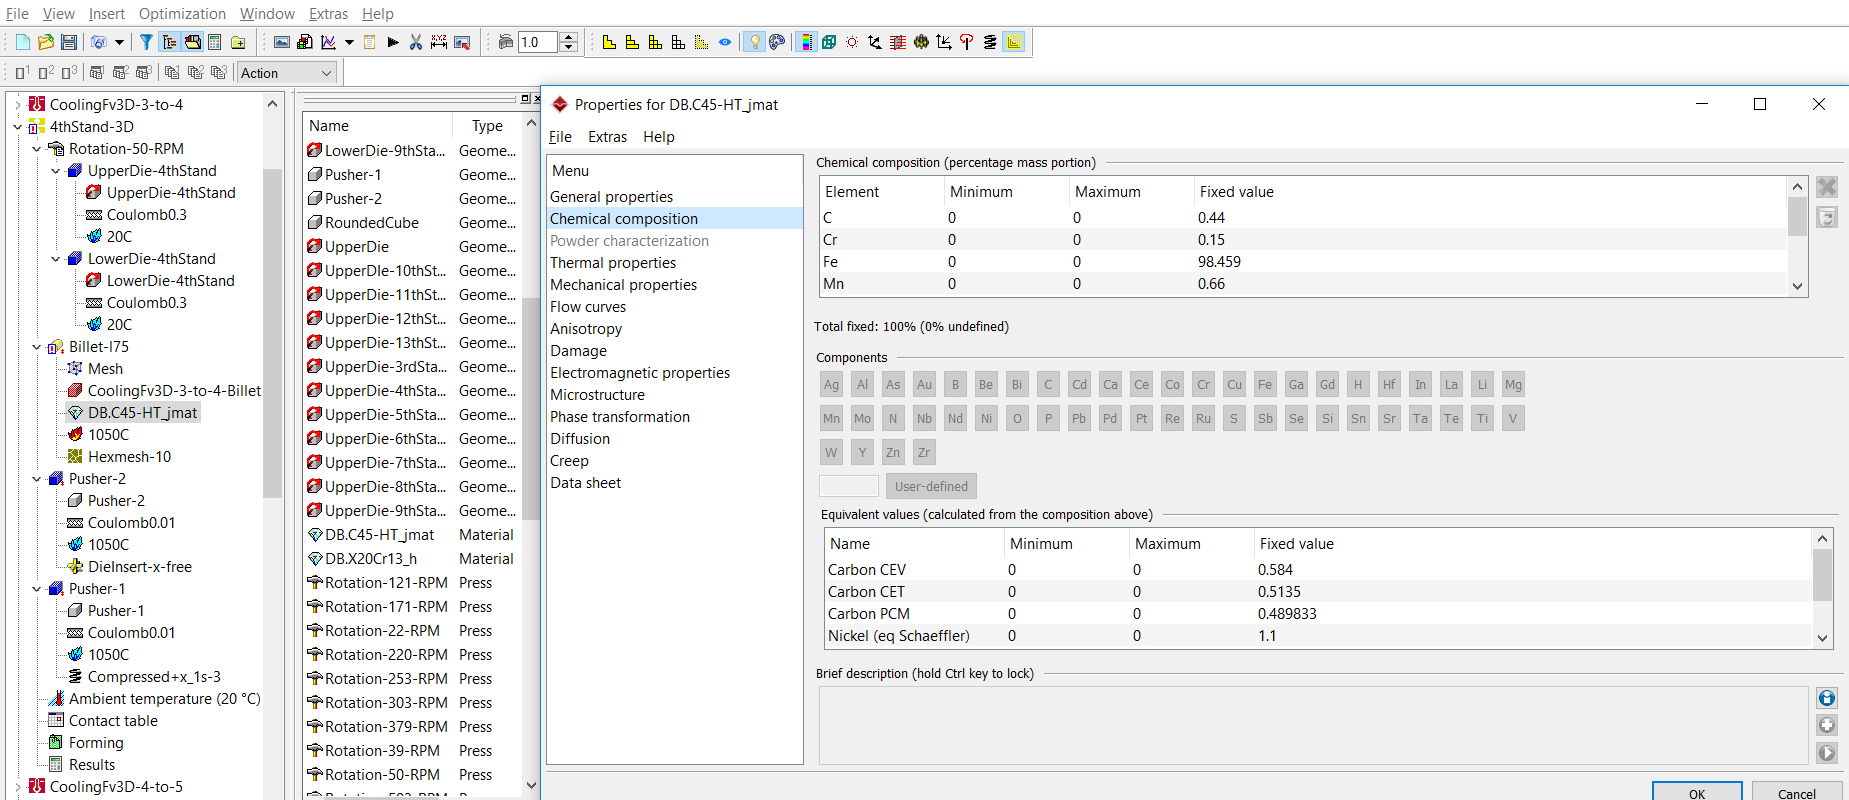Click the chart graph toolbar icon

coord(328,42)
